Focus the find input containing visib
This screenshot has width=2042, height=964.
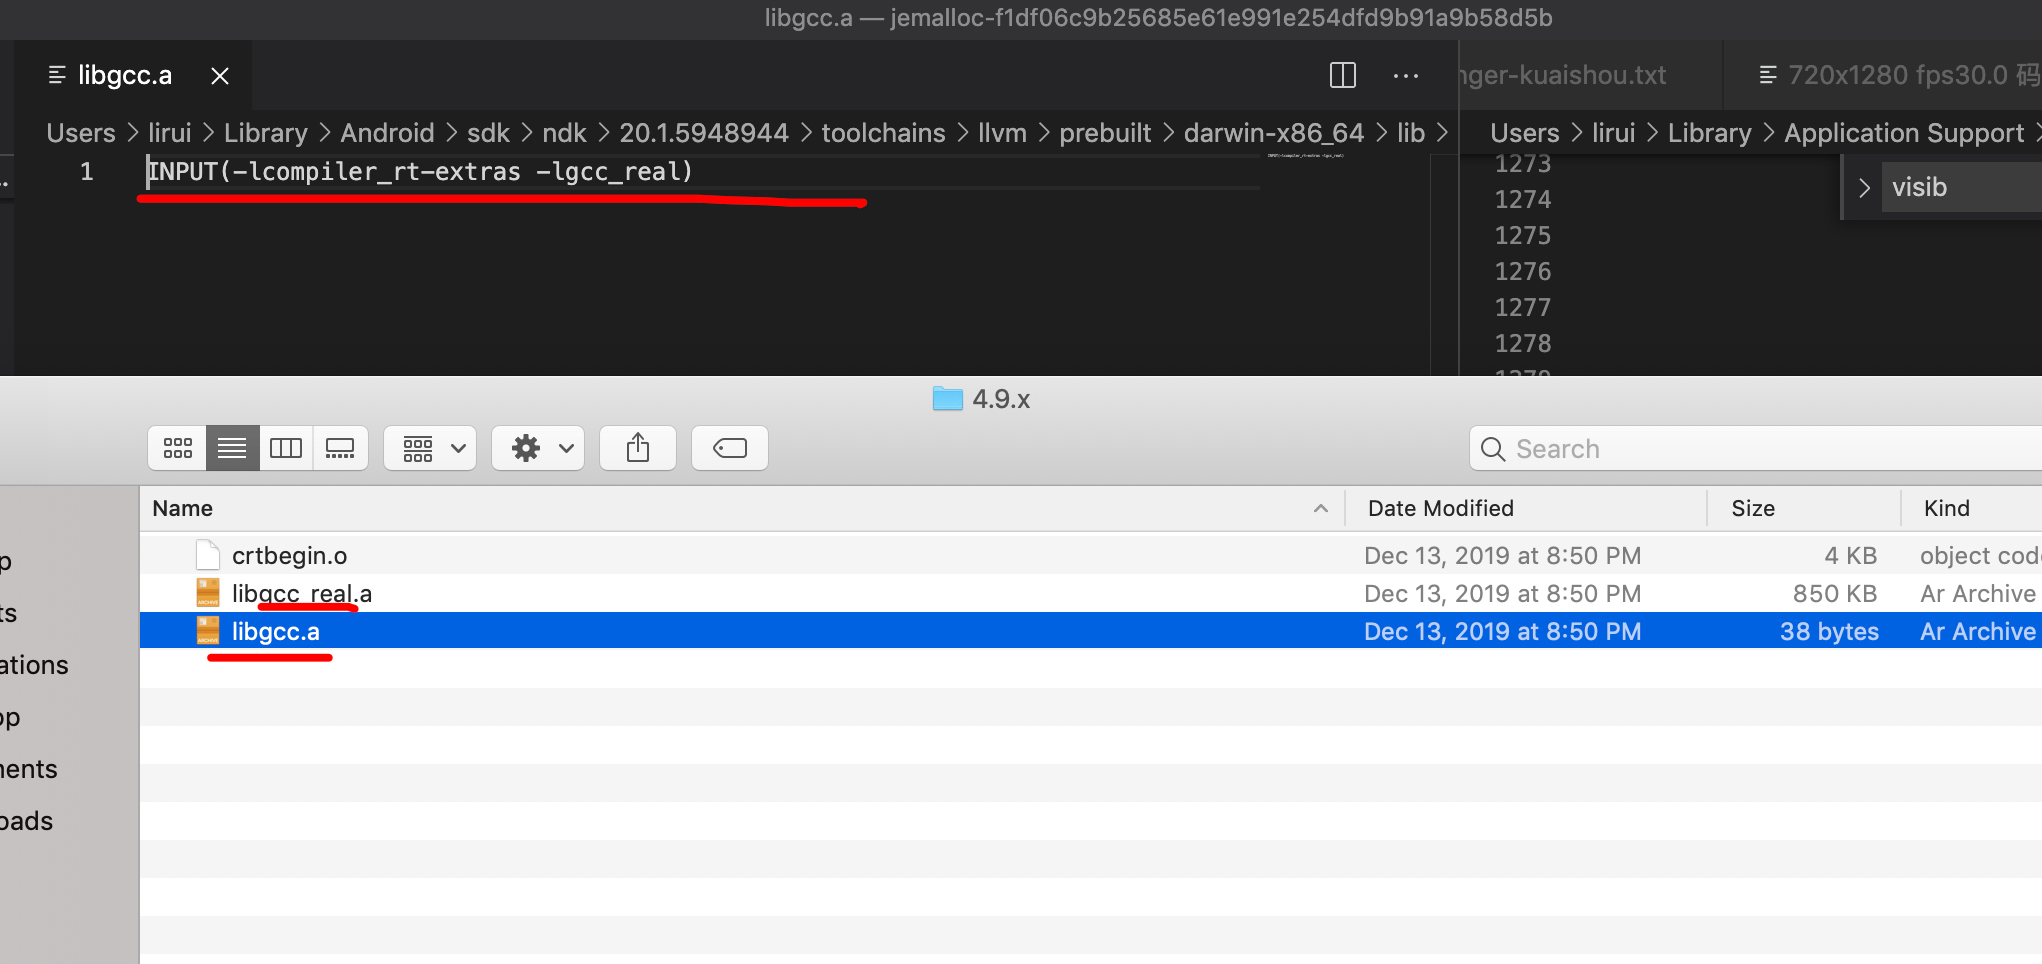[1960, 187]
